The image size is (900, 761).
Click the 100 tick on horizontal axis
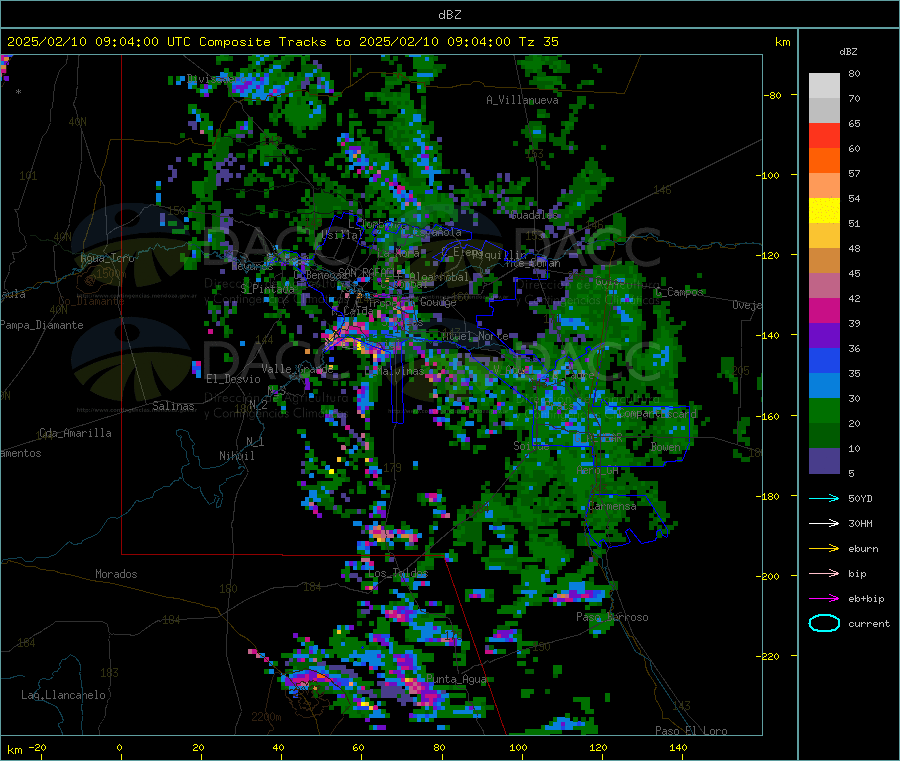point(518,748)
